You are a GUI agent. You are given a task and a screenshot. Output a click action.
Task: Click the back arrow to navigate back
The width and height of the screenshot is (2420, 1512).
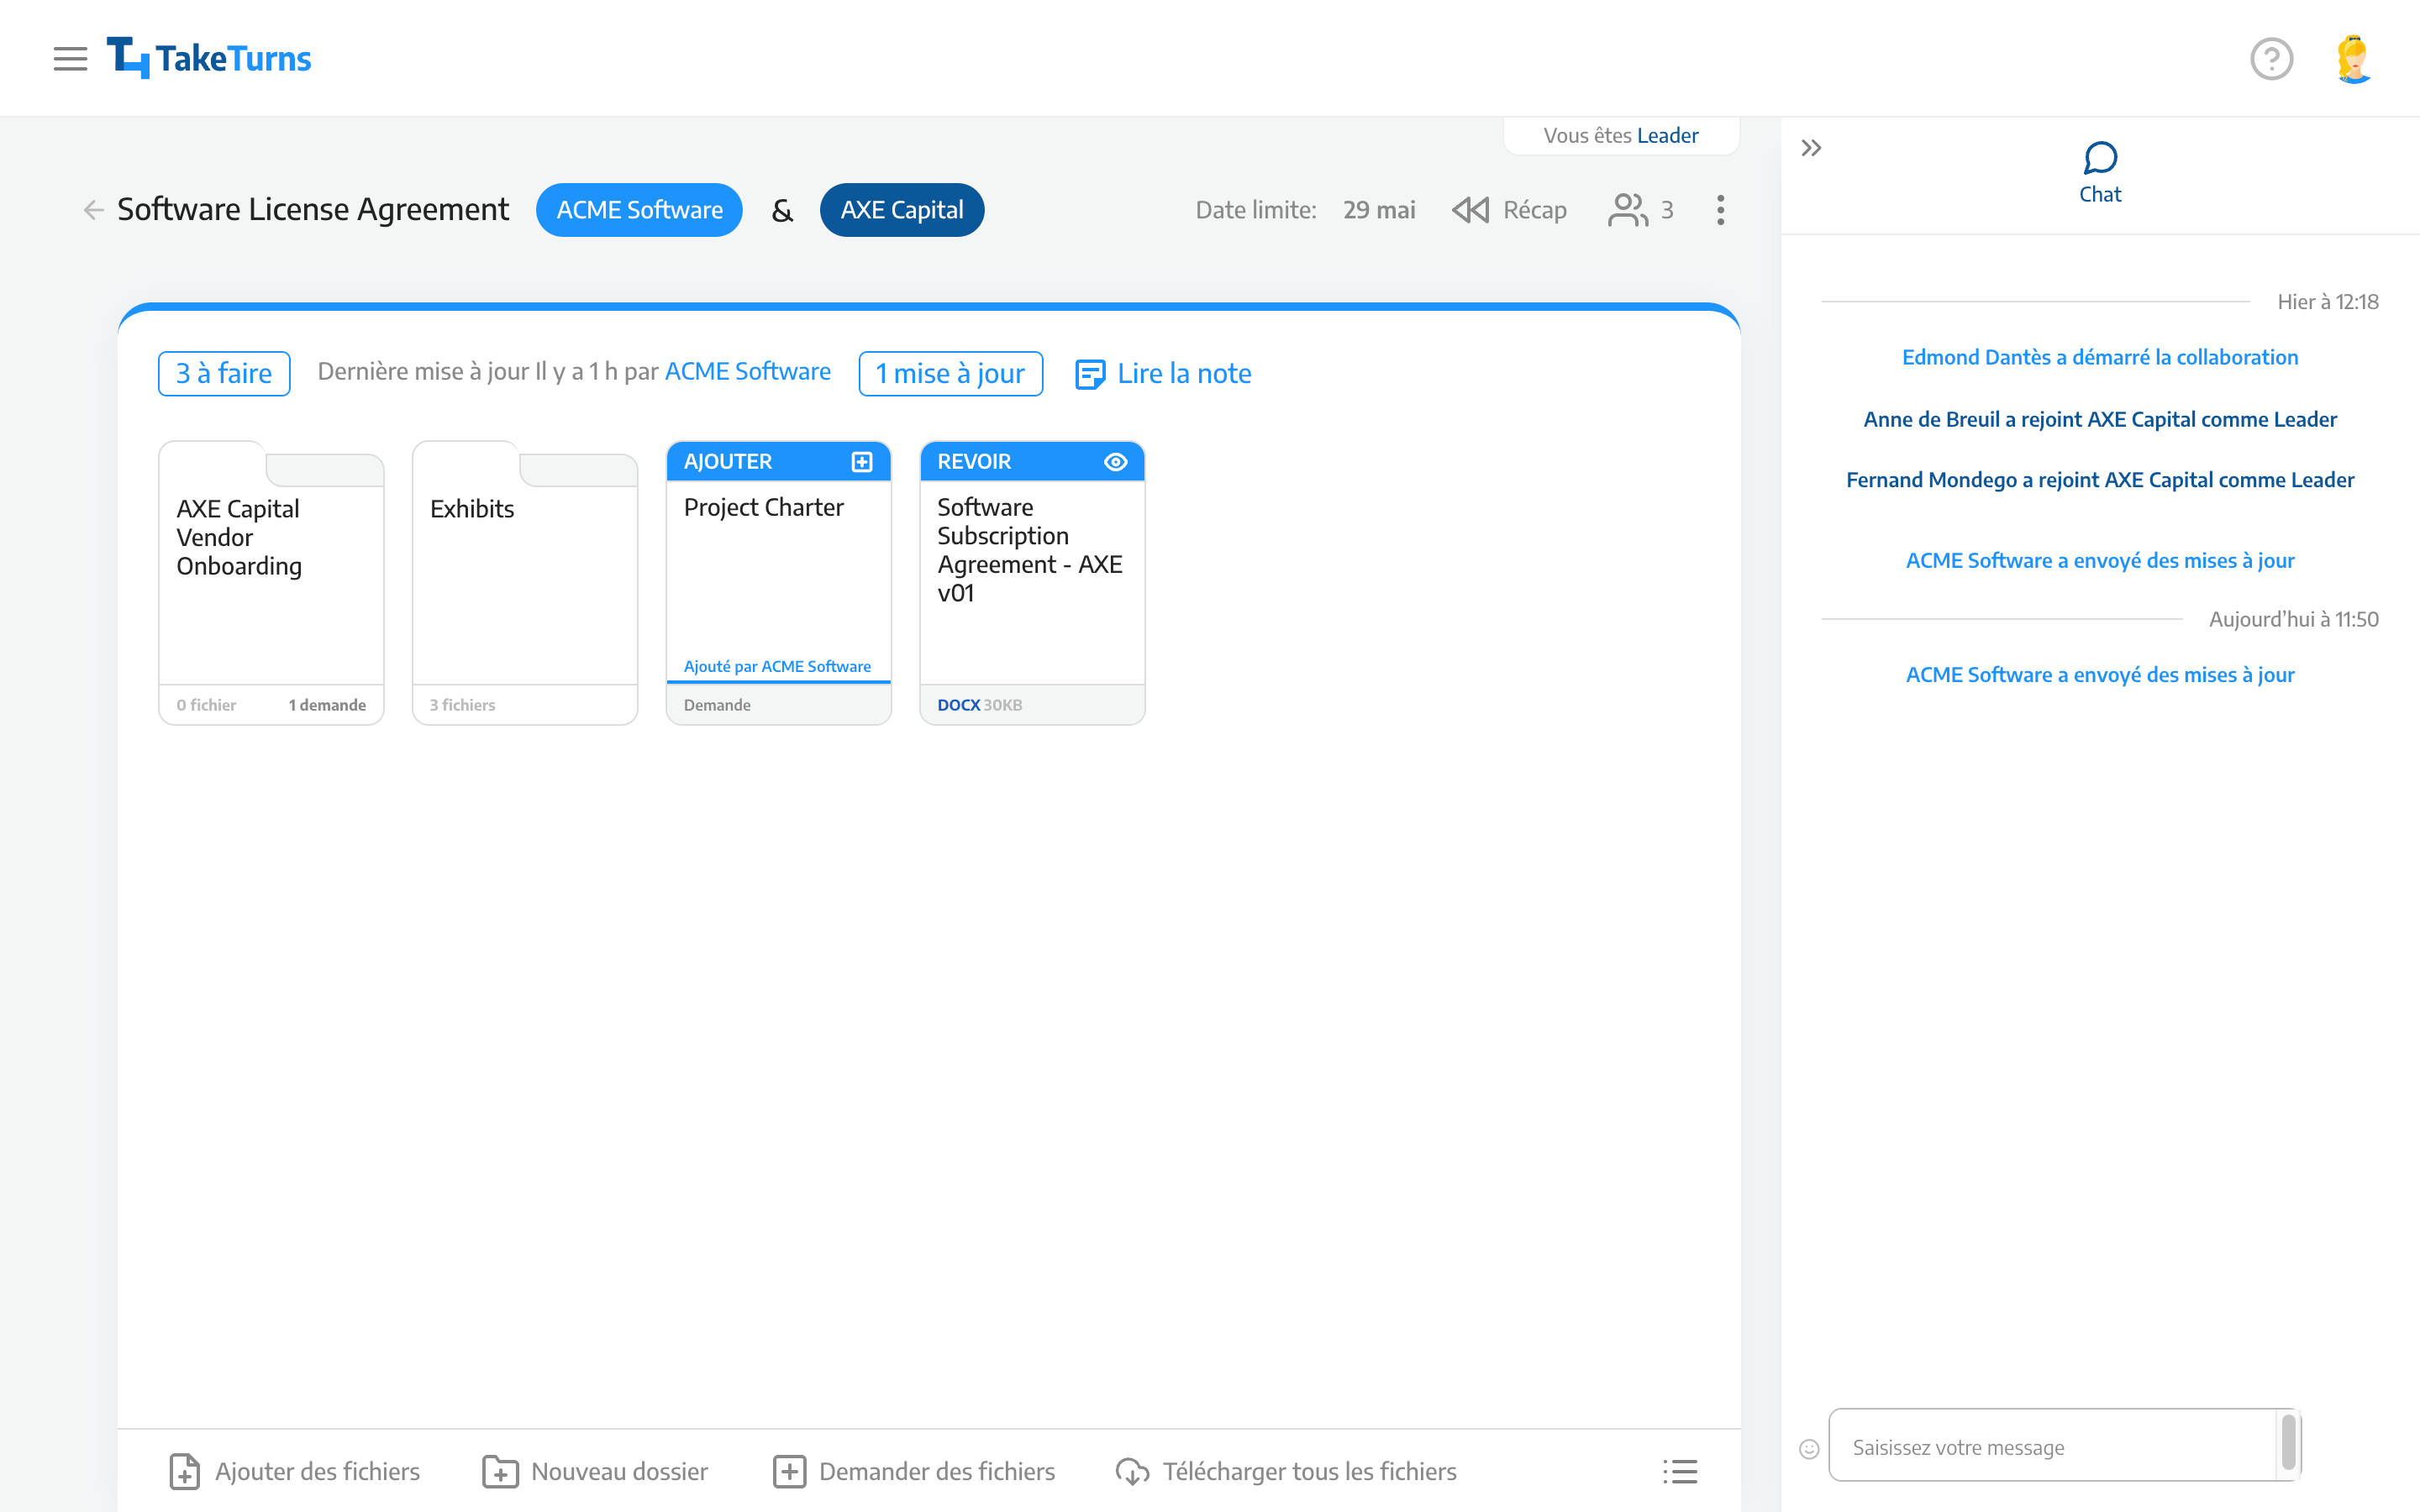(92, 209)
